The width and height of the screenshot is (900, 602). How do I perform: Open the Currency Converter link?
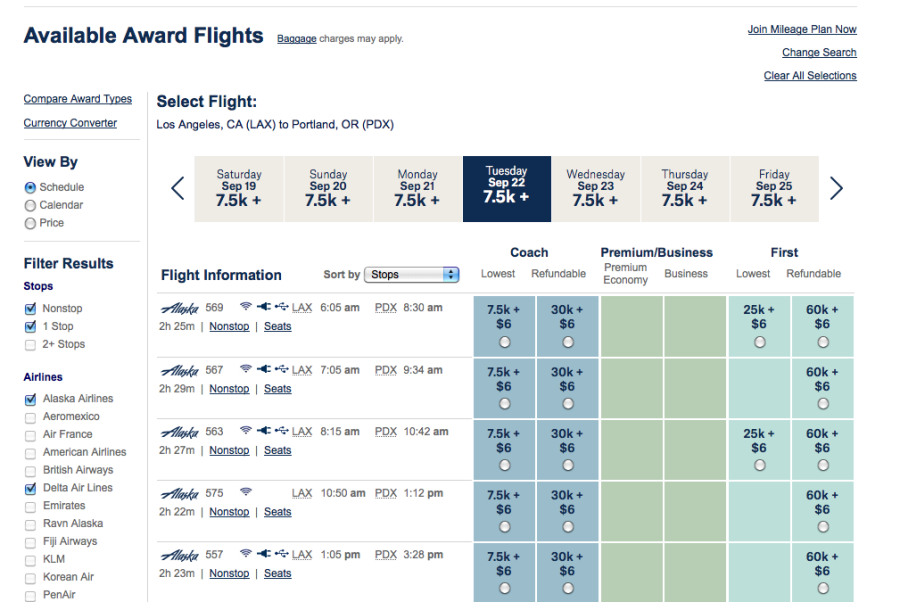70,123
